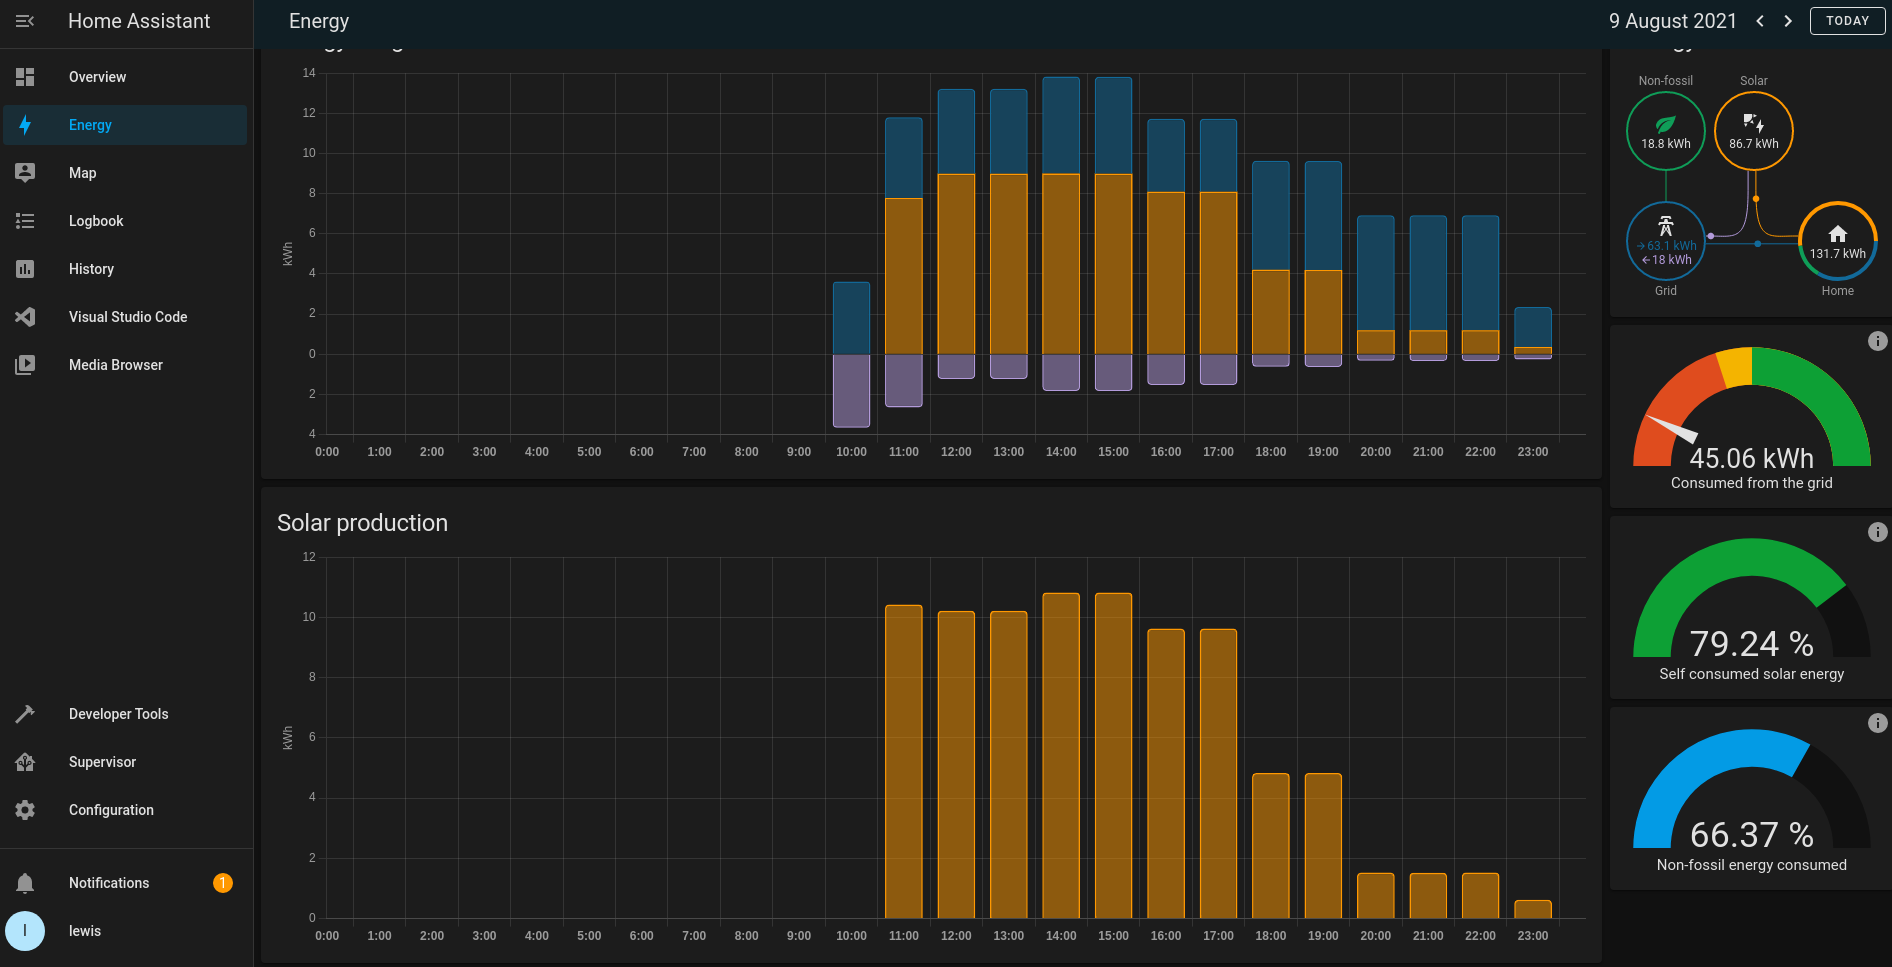
Task: Open the lewis user profile
Action: click(25, 931)
